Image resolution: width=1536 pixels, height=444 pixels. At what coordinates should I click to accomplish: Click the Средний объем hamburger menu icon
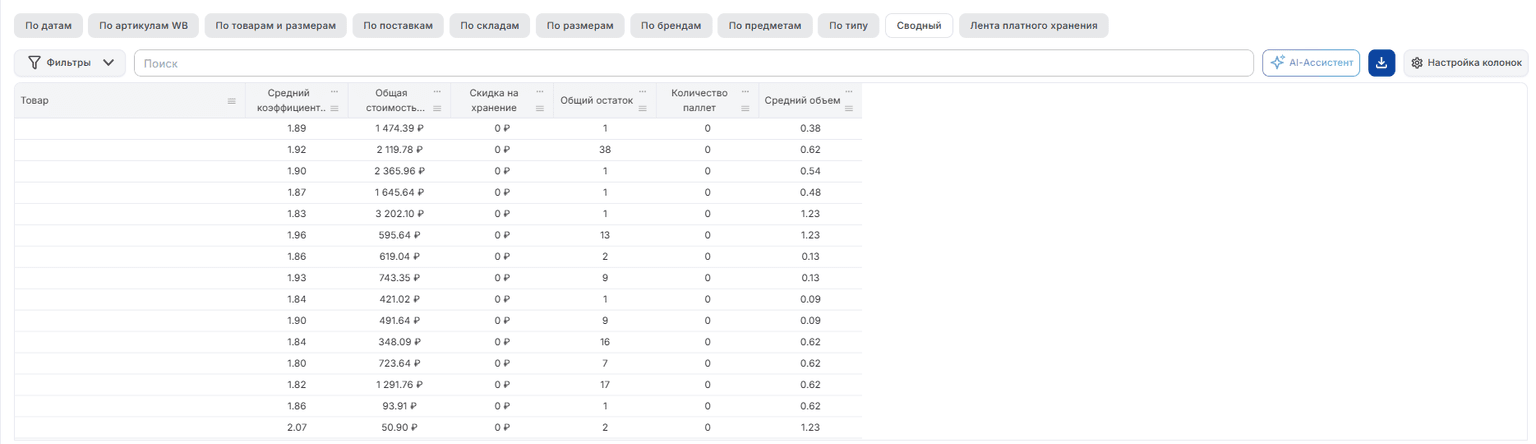pyautogui.click(x=849, y=109)
